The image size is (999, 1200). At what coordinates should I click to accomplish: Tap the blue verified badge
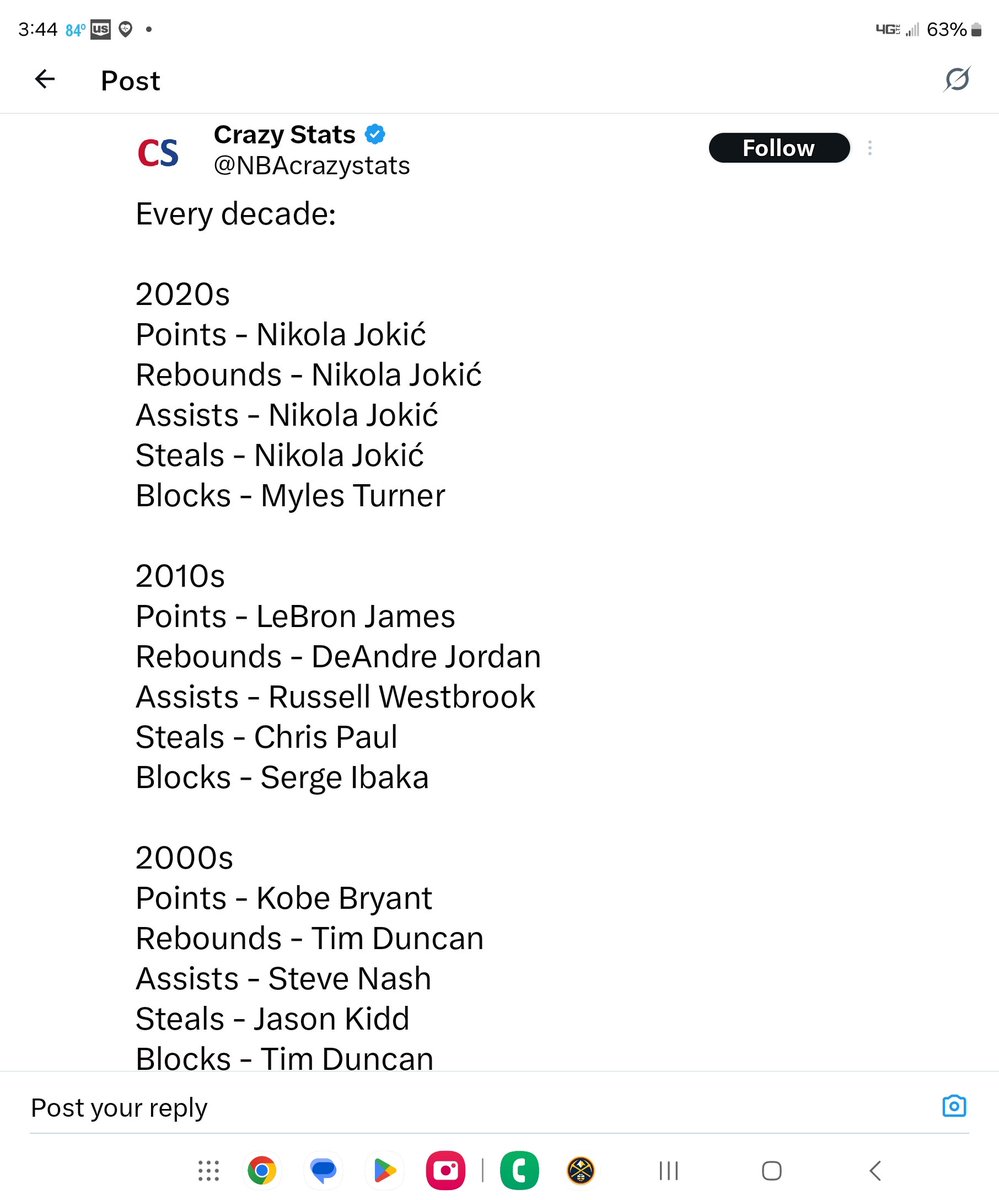[x=375, y=134]
